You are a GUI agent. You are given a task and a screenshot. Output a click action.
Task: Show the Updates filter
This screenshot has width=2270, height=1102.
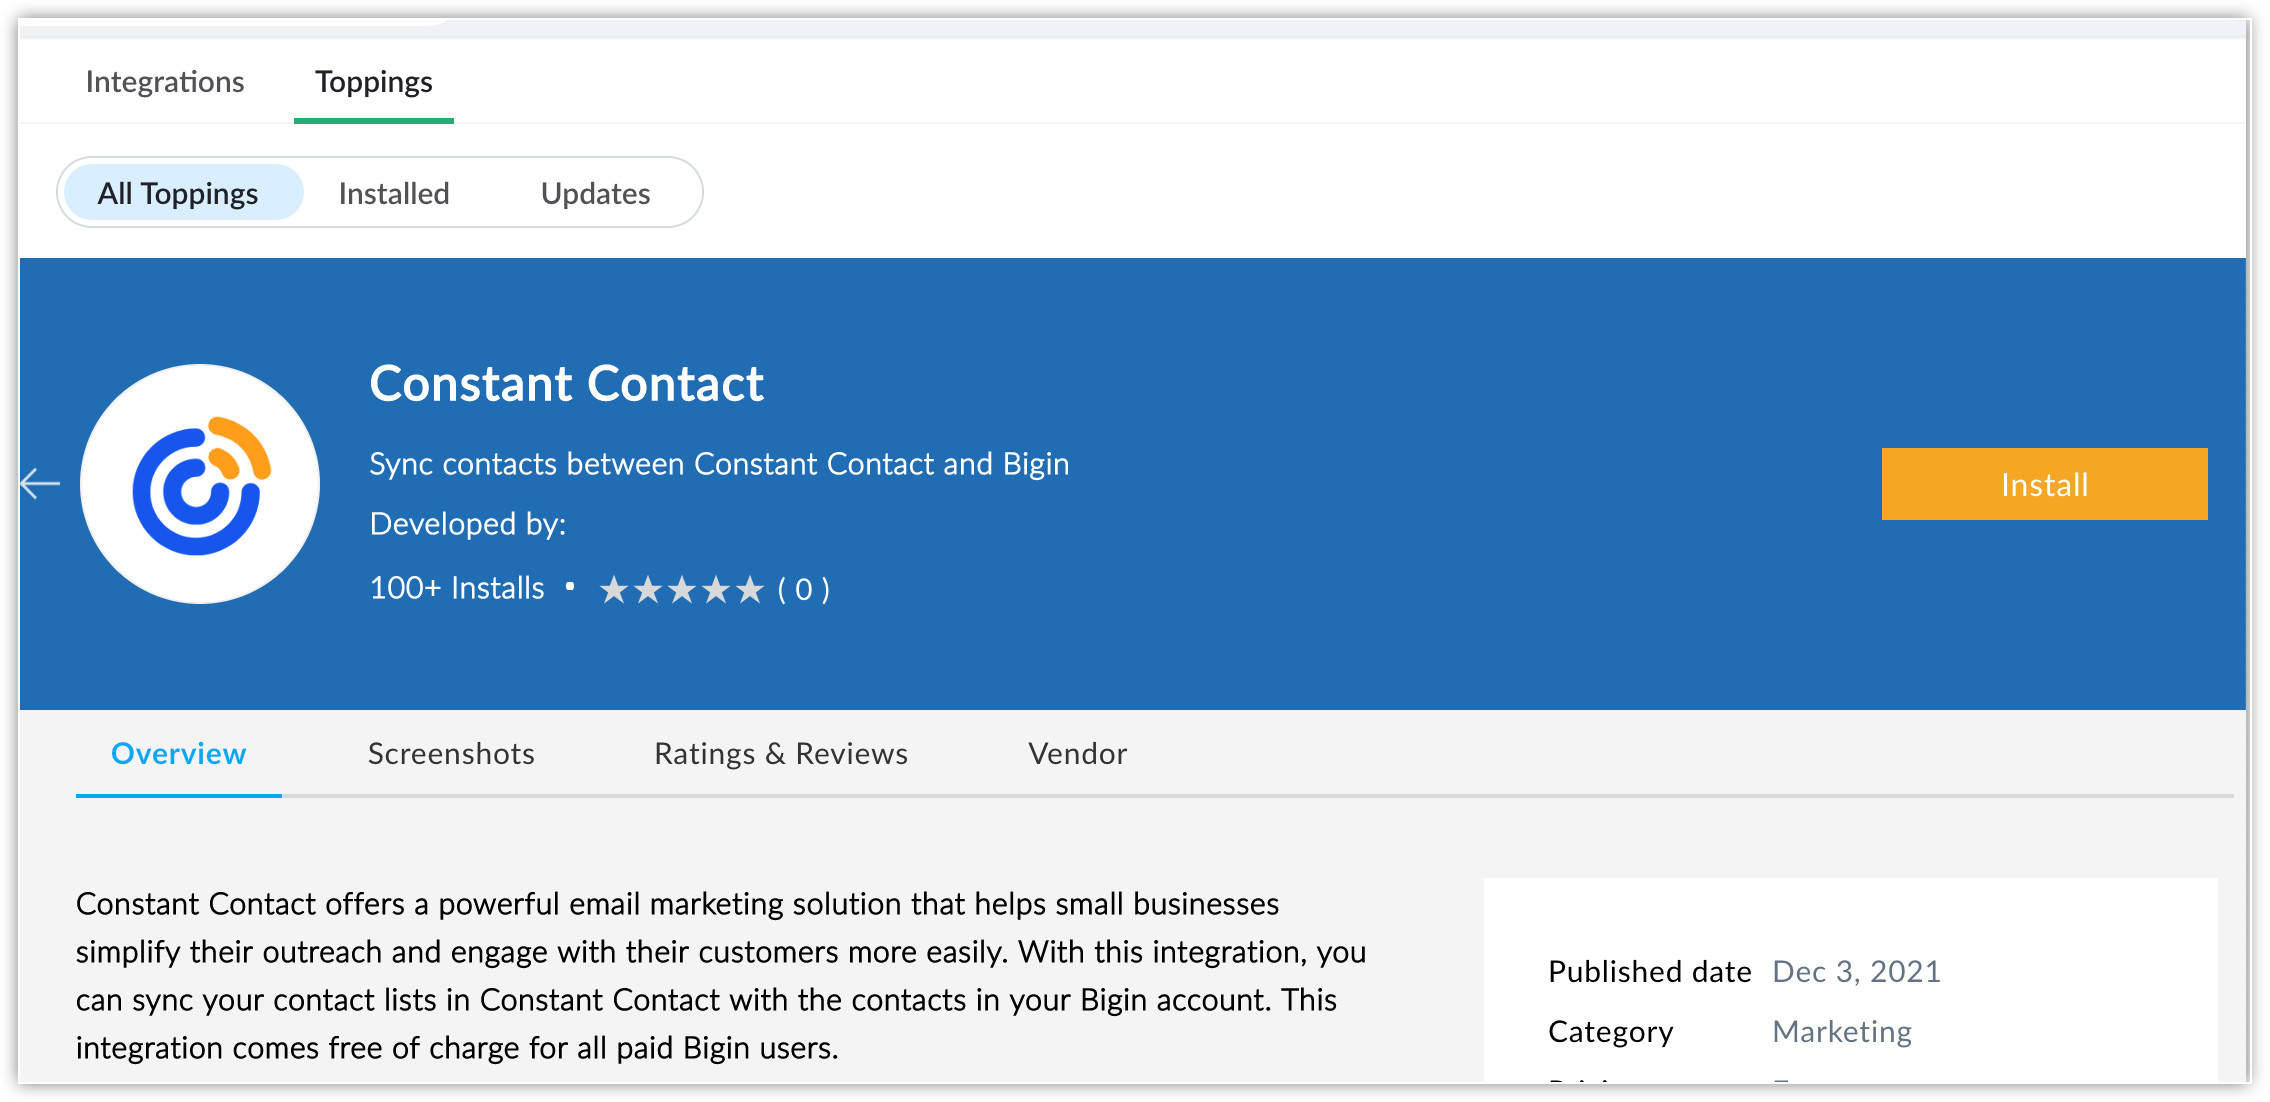(596, 193)
